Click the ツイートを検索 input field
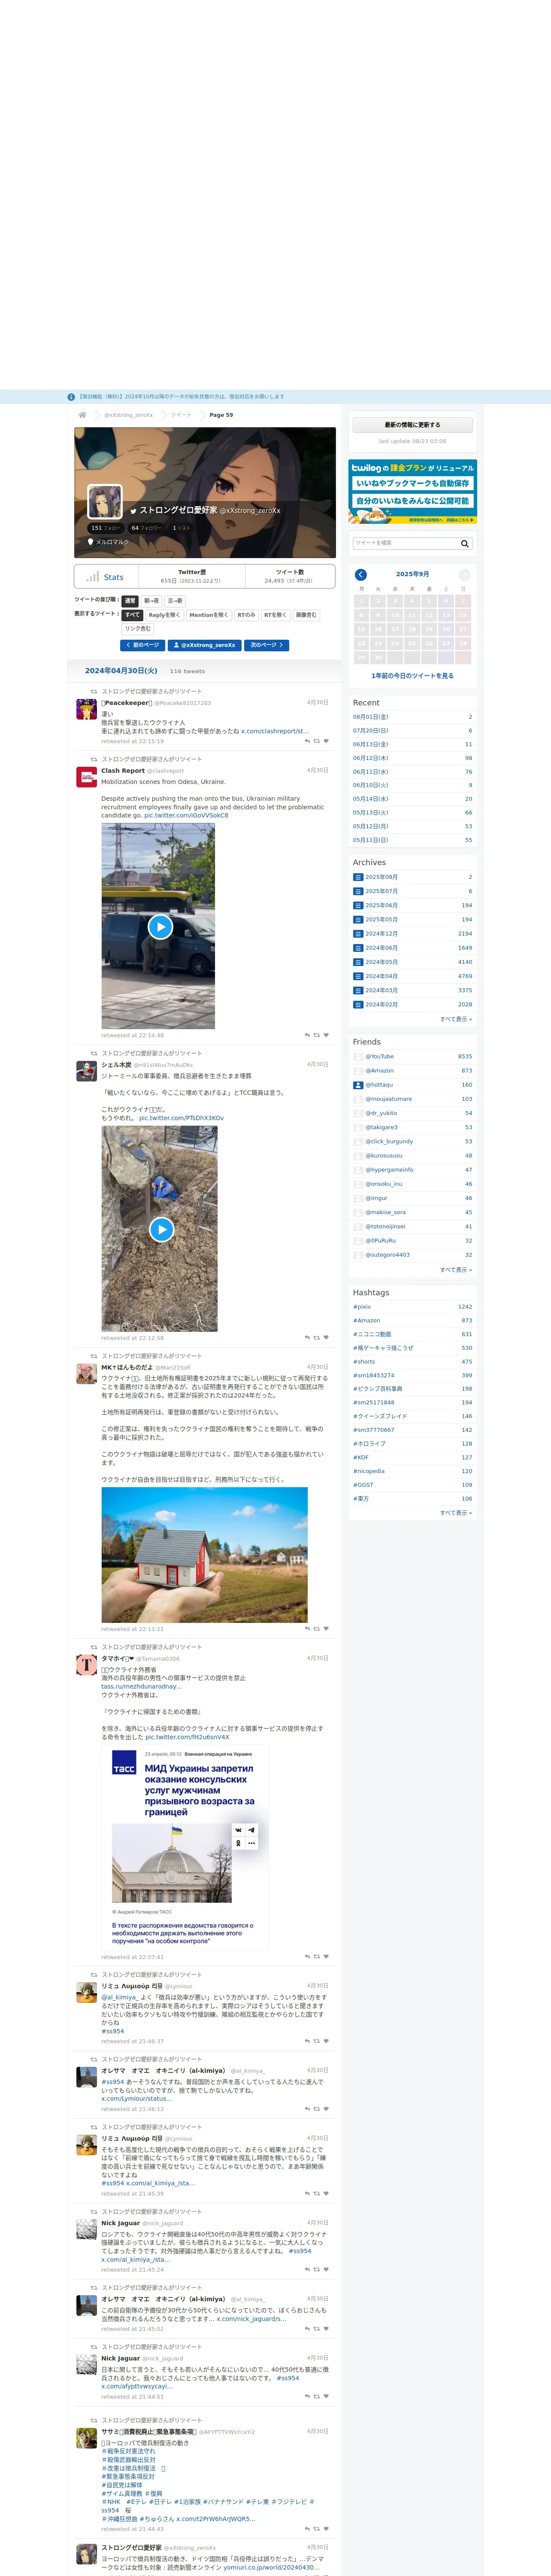Screen dimensions: 551x2576 click(x=405, y=543)
